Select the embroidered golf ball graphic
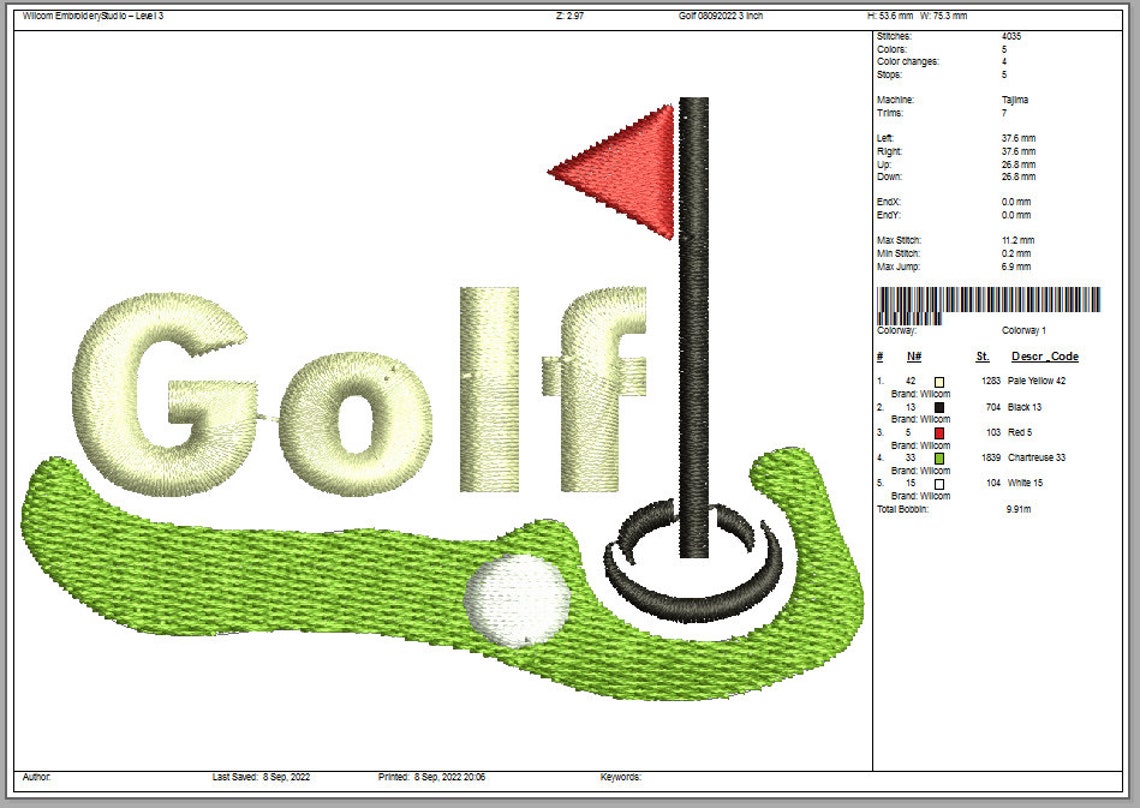The image size is (1140, 808). tap(515, 600)
